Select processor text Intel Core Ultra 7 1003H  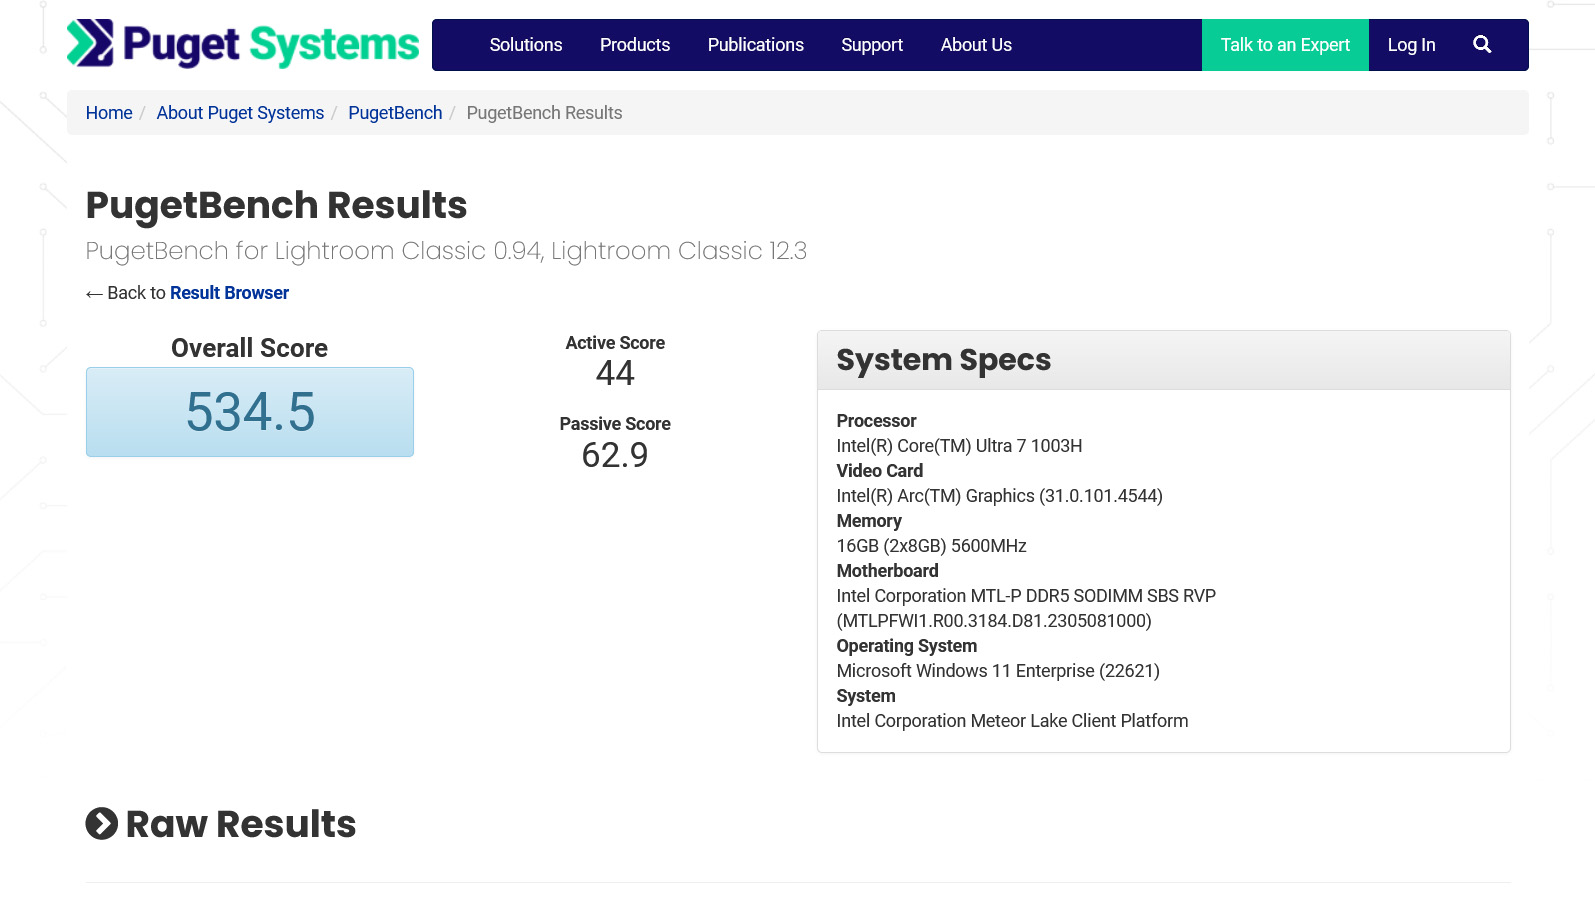(x=959, y=446)
